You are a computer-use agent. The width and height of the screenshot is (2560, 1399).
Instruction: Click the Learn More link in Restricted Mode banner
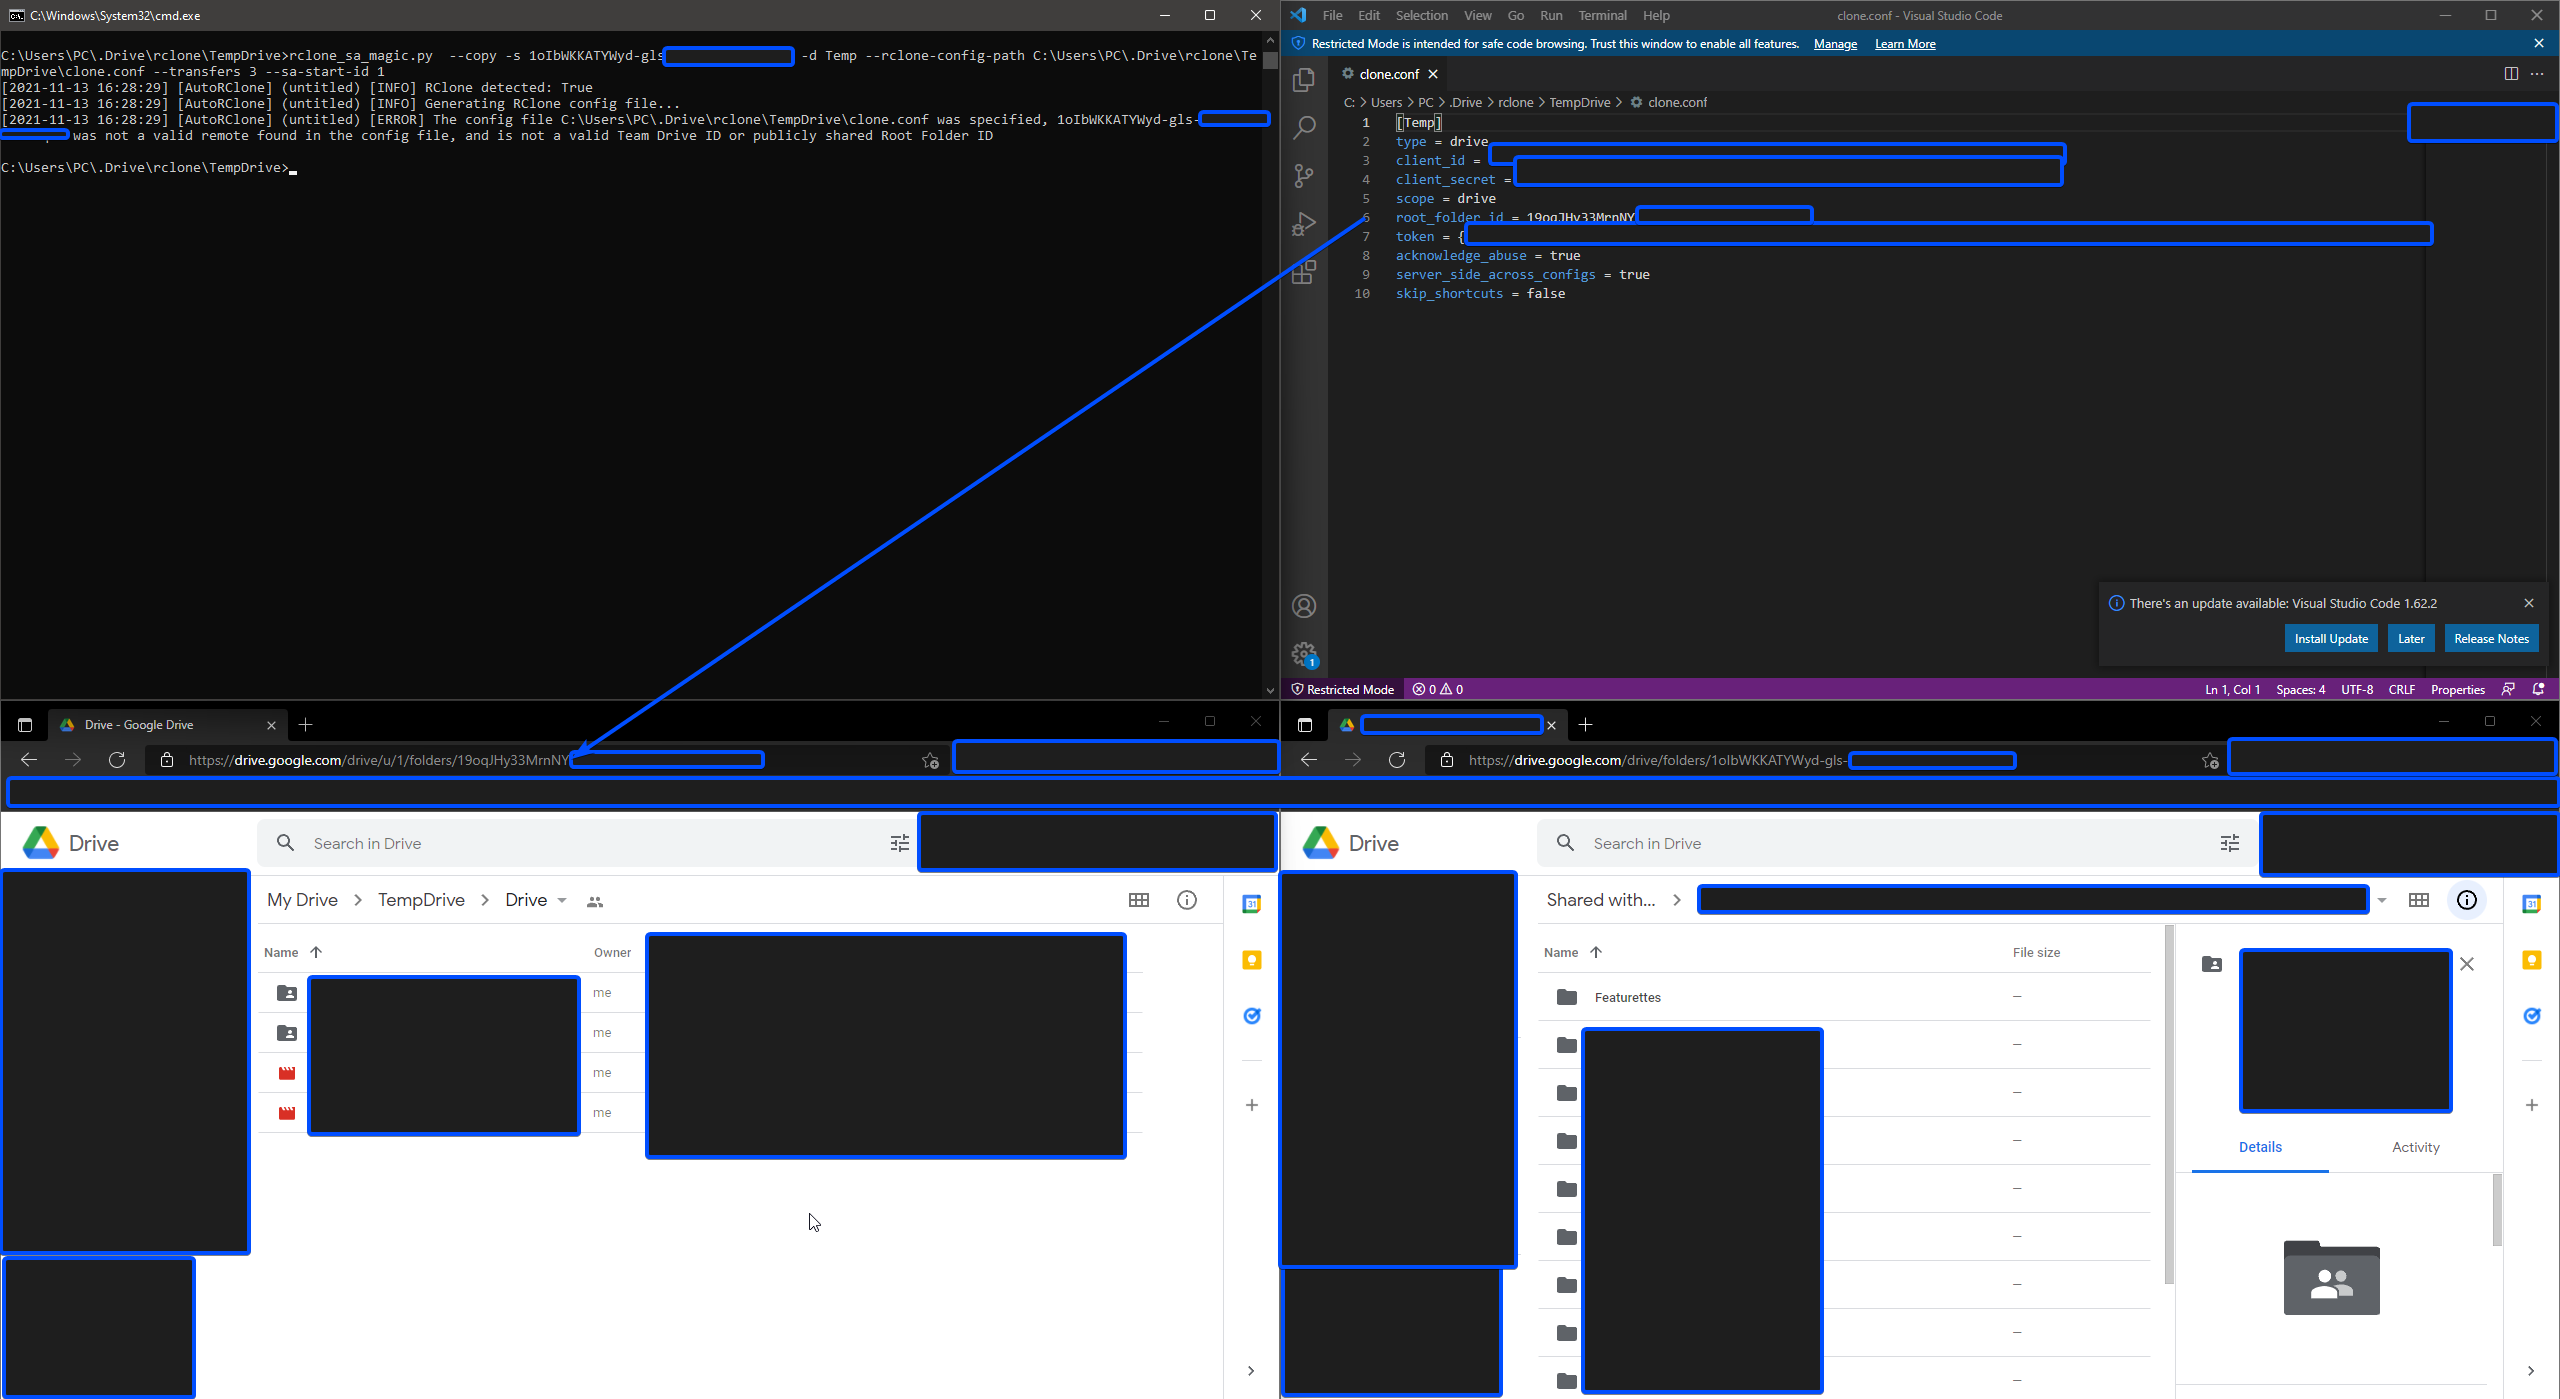1904,44
